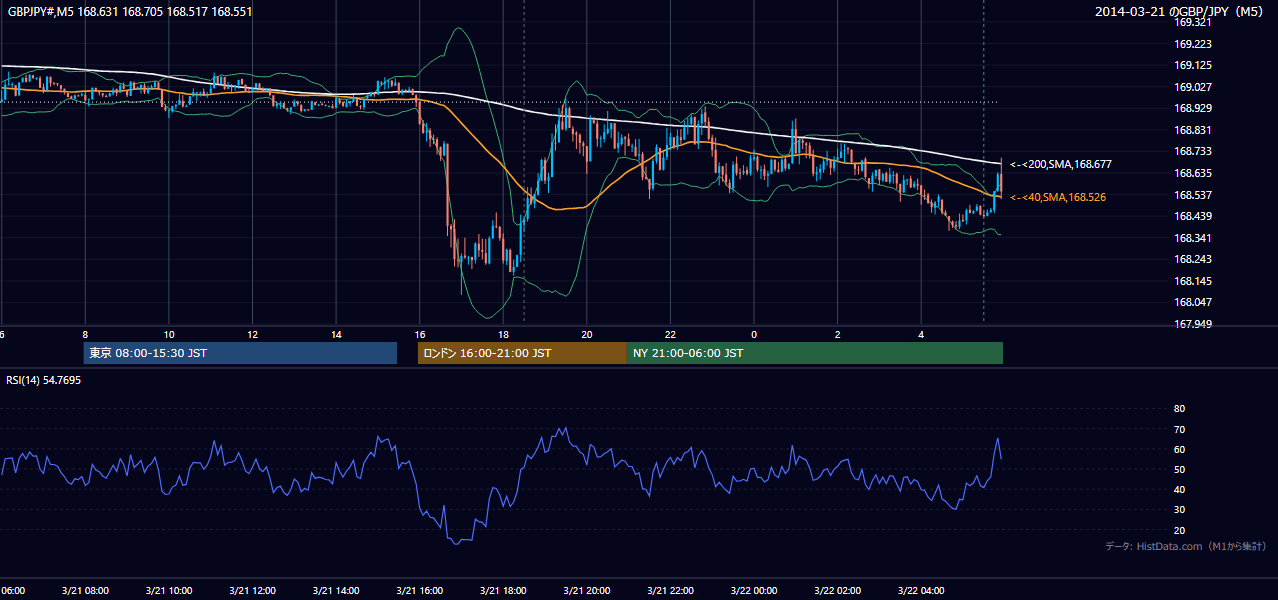This screenshot has height=600, width=1278.
Task: Click the bottom date label 3/21 18:00
Action: pos(504,591)
